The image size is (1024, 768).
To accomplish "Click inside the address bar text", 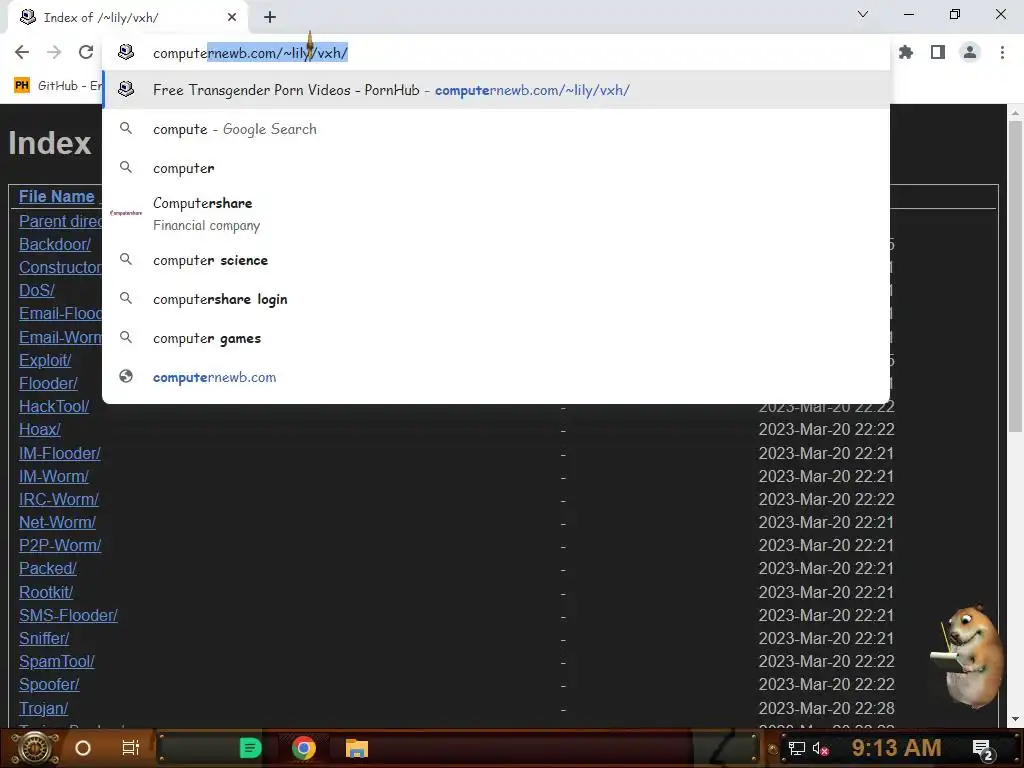I will [x=250, y=53].
